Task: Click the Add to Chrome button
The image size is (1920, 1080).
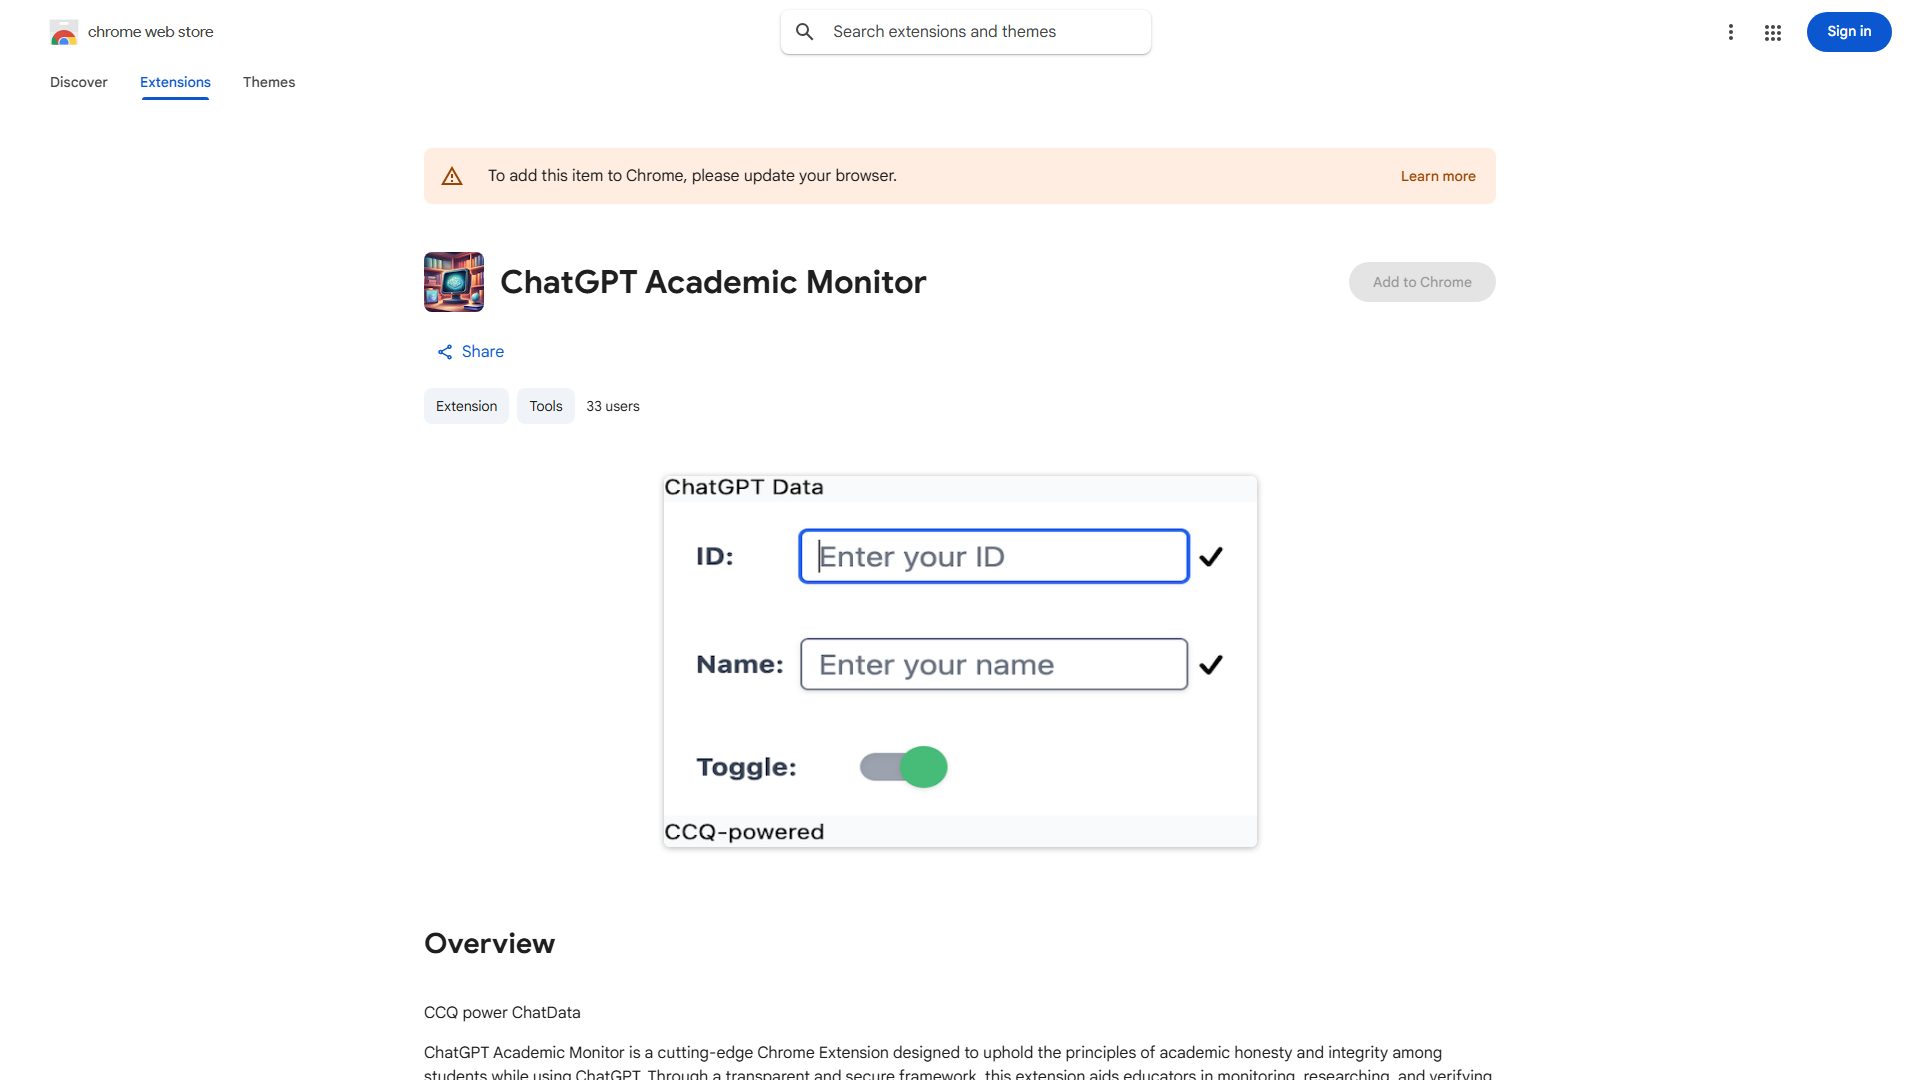Action: (x=1421, y=281)
